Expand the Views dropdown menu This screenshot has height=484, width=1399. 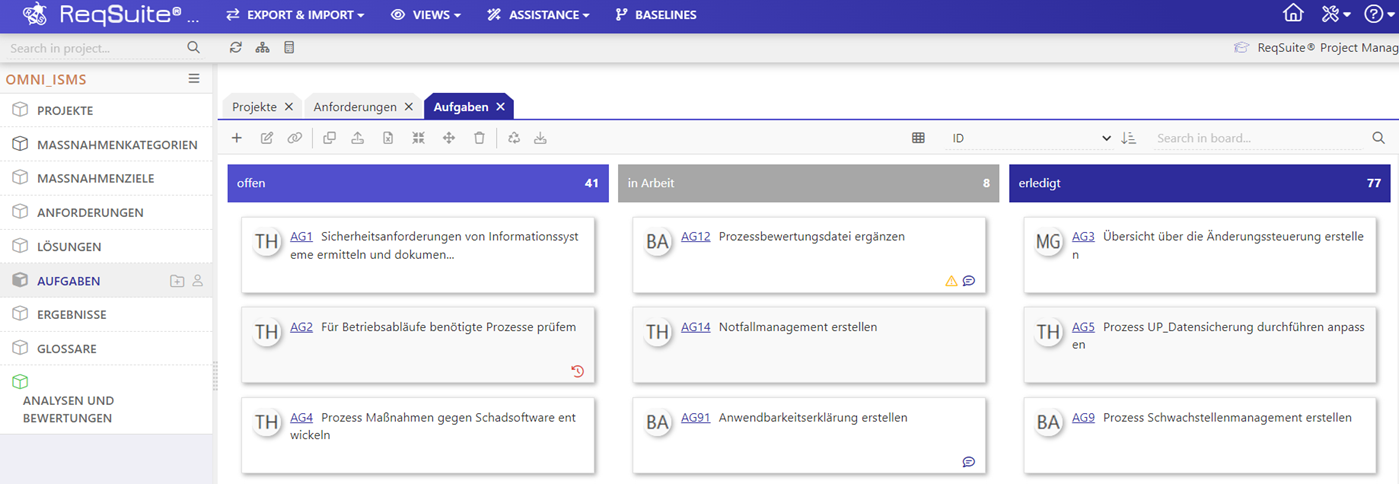[426, 15]
